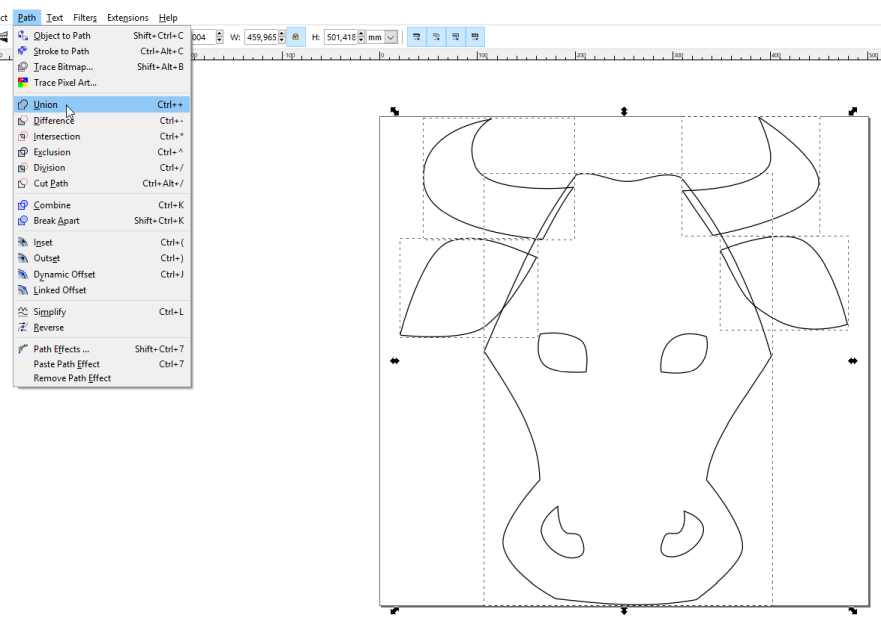
Task: Toggle scale rounded corners option (second affect button)
Action: click(x=436, y=37)
